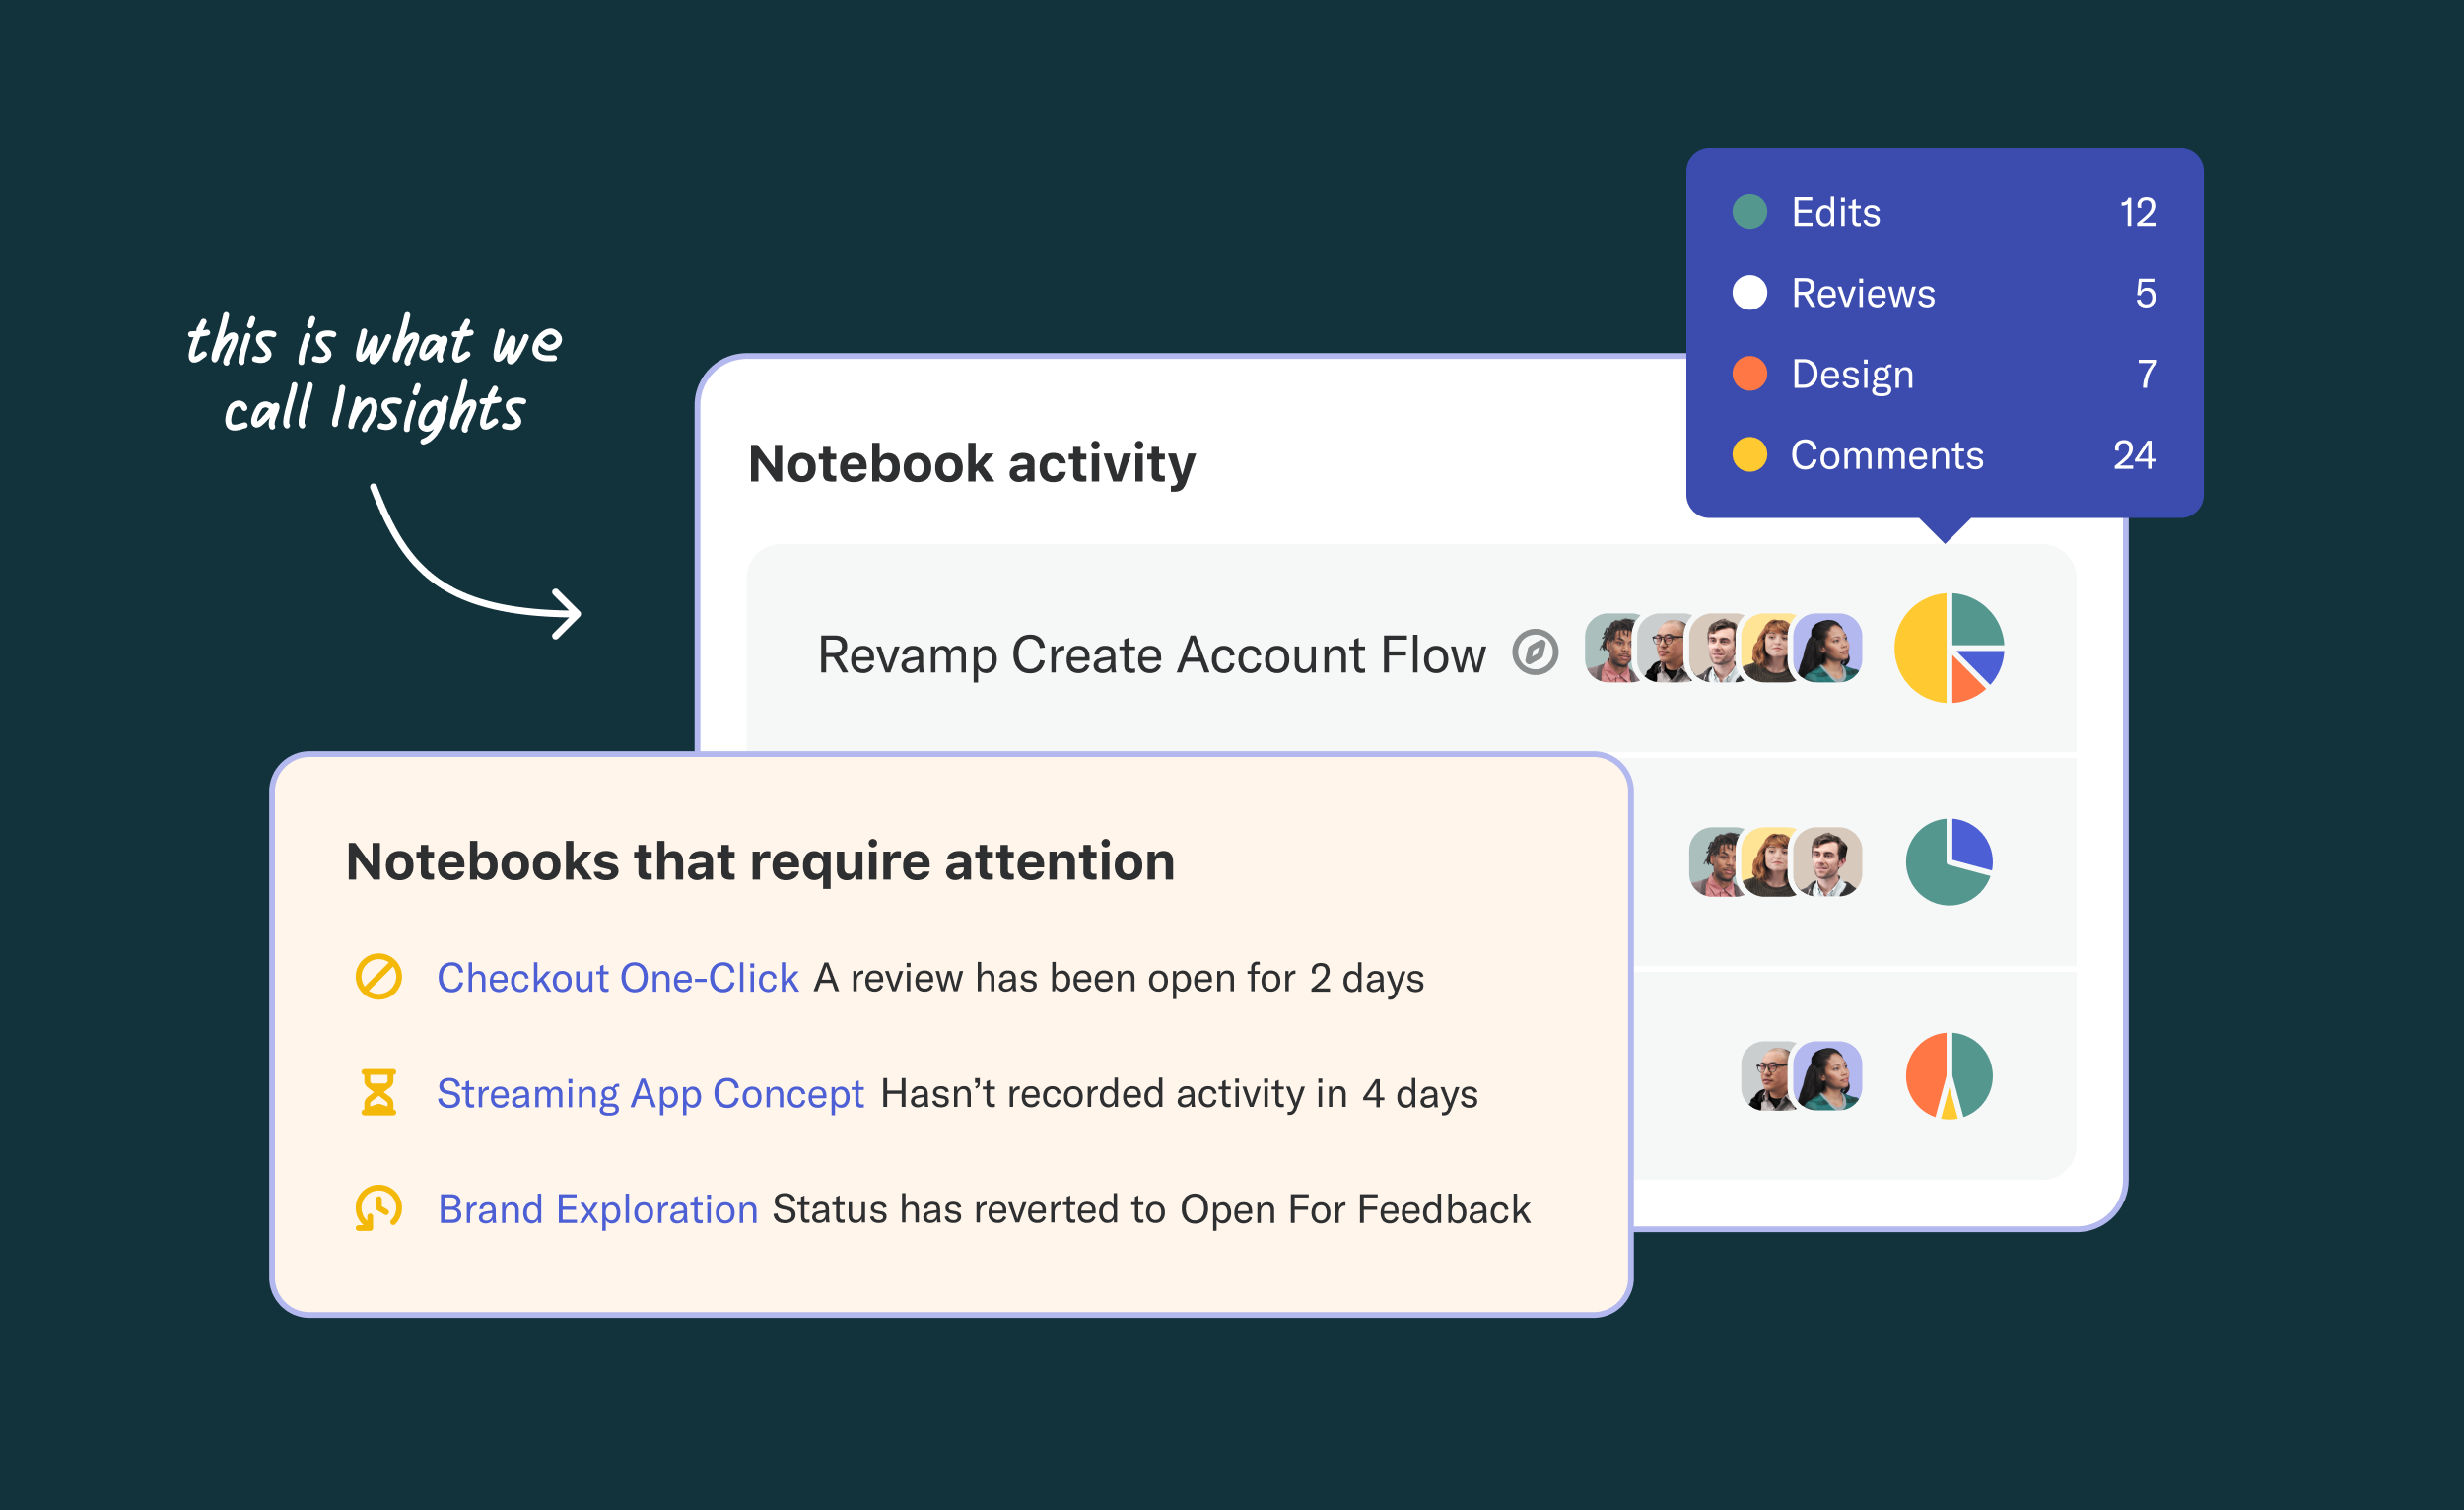Click the last avatar in the Revamp row
The image size is (2464, 1510).
pyautogui.click(x=1828, y=648)
